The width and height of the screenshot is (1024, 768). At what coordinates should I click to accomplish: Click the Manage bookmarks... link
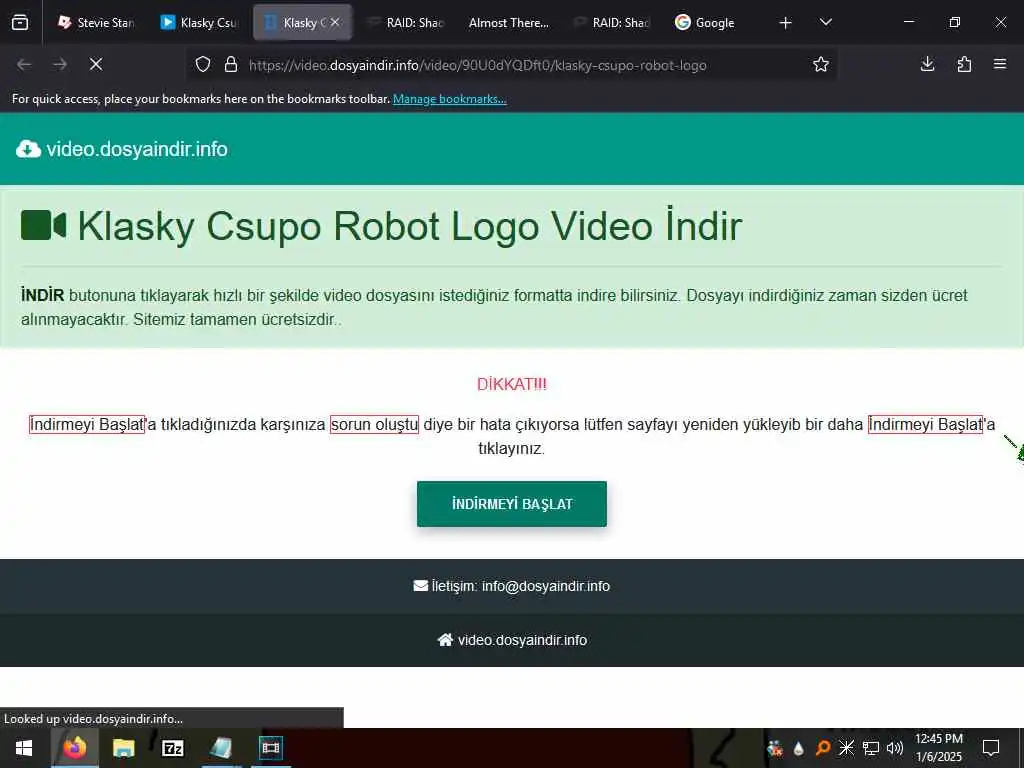tap(449, 99)
